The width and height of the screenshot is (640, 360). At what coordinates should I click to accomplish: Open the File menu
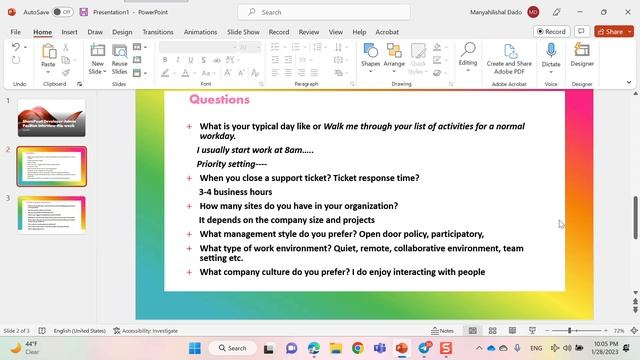pyautogui.click(x=16, y=32)
